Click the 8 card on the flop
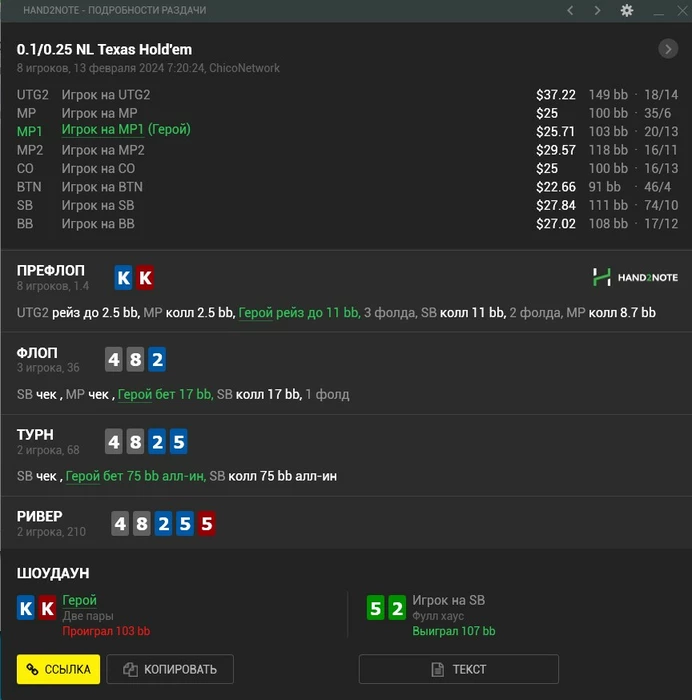The height and width of the screenshot is (700, 692). [x=135, y=359]
